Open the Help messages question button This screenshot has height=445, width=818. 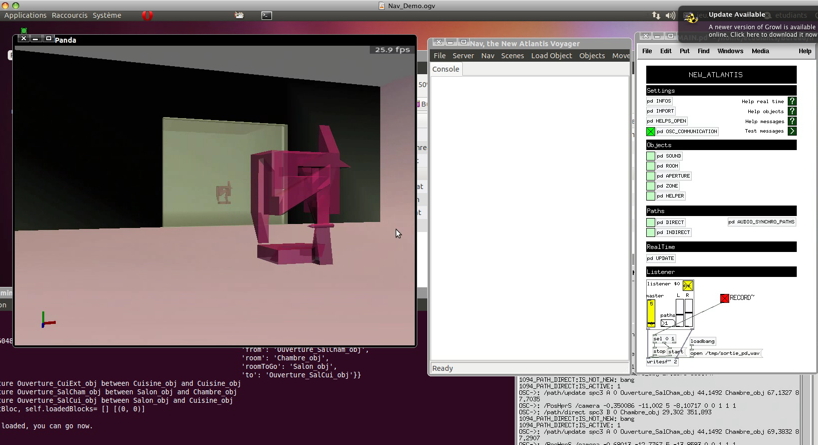[x=792, y=121]
